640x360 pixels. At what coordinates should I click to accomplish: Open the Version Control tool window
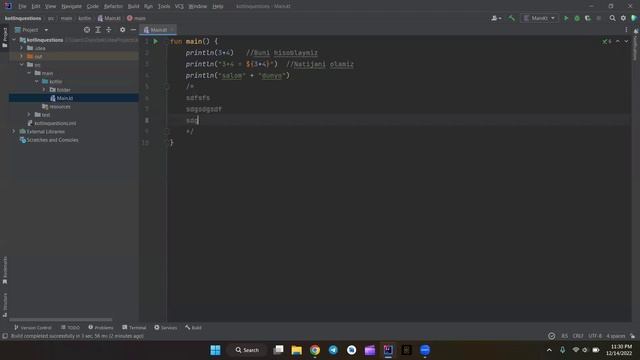tap(33, 327)
